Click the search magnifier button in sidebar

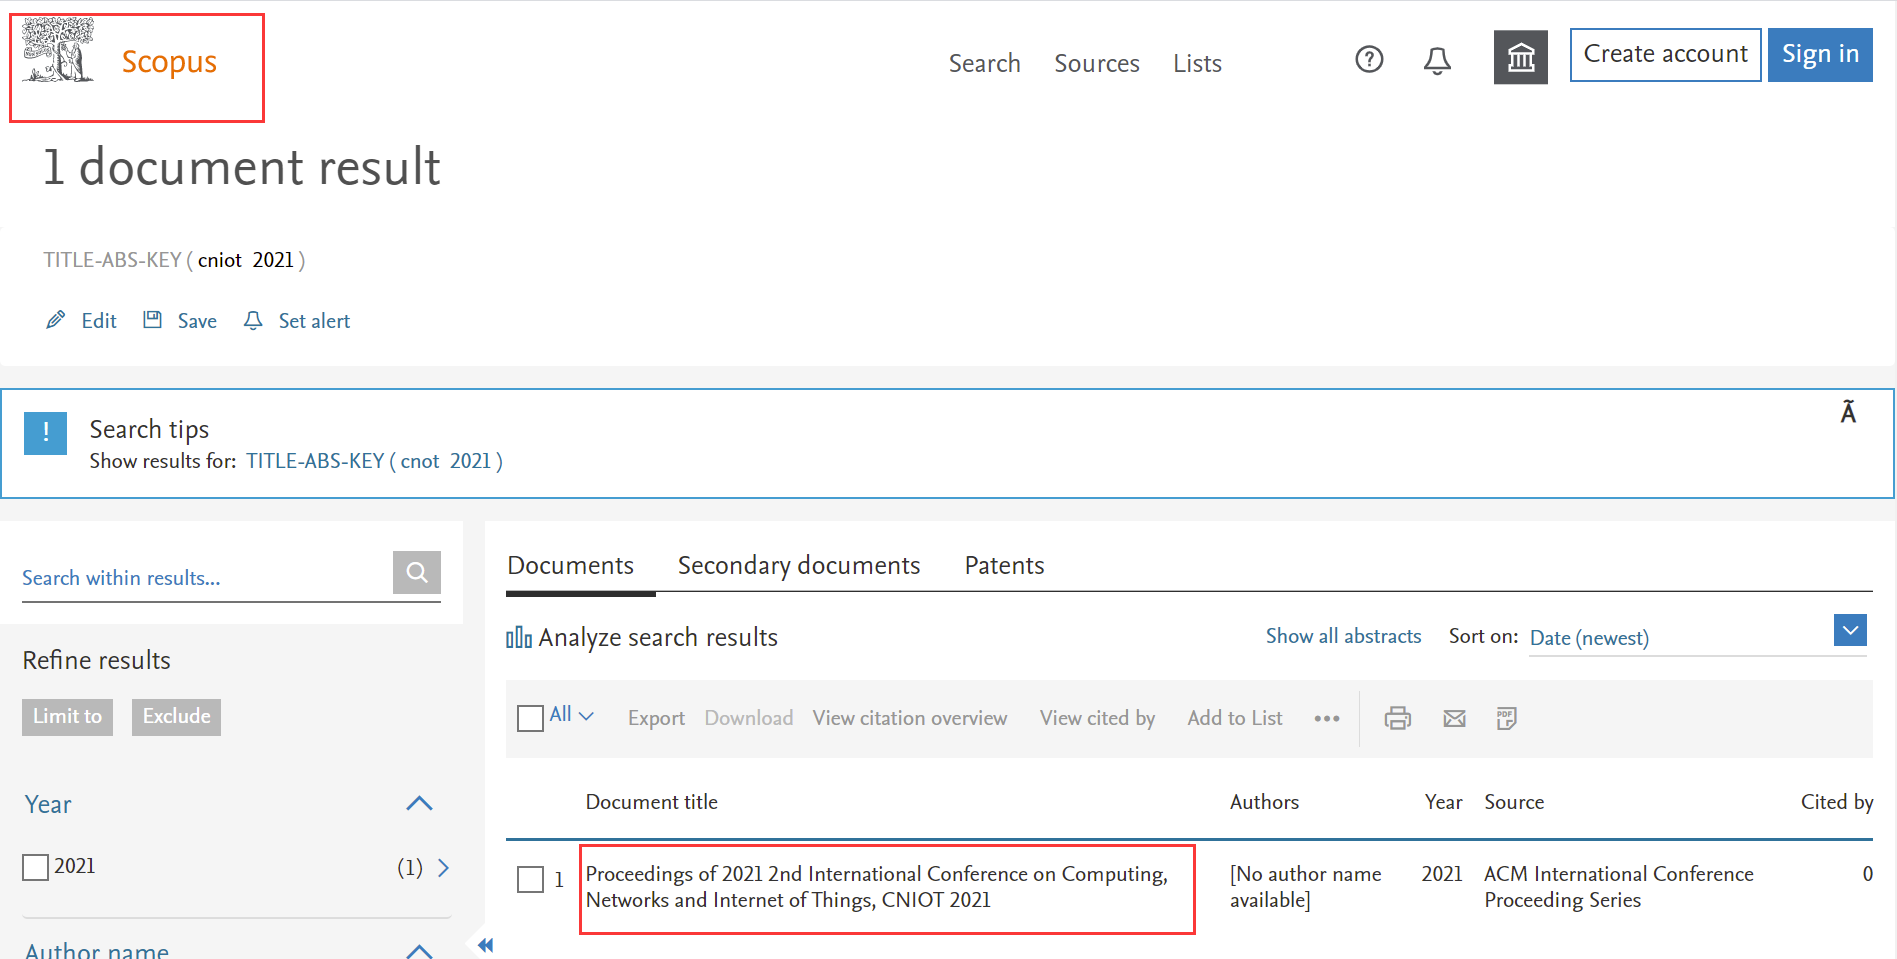point(417,572)
